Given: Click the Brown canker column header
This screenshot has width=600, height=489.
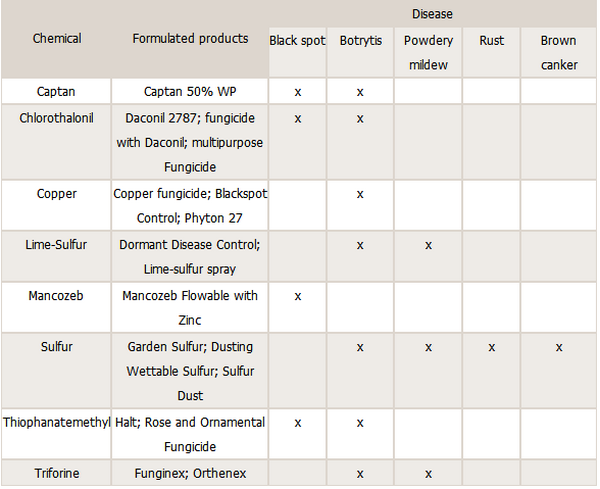Looking at the screenshot, I should pyautogui.click(x=558, y=52).
